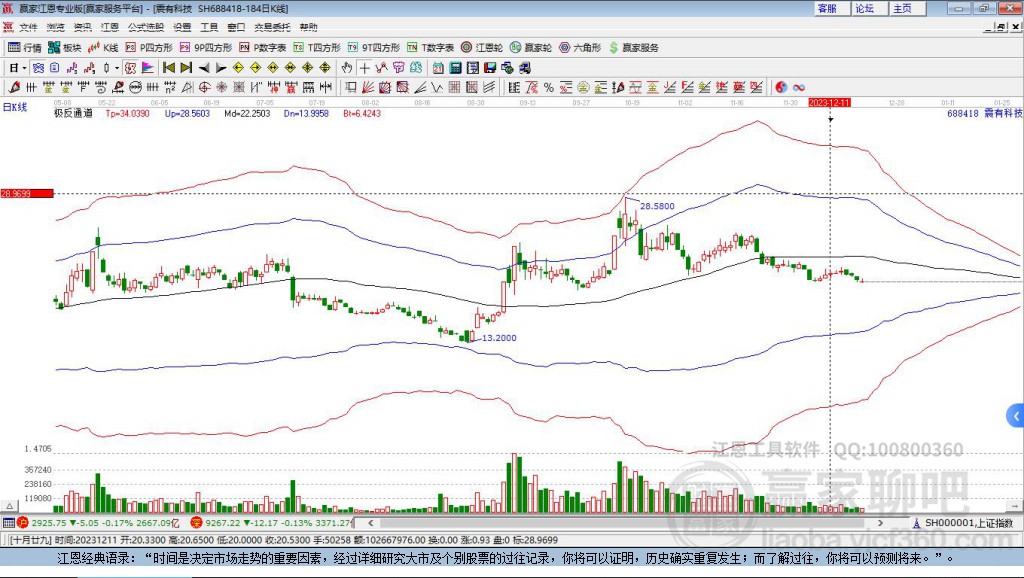Open the 文件 menu
The height and width of the screenshot is (578, 1024).
click(x=28, y=27)
